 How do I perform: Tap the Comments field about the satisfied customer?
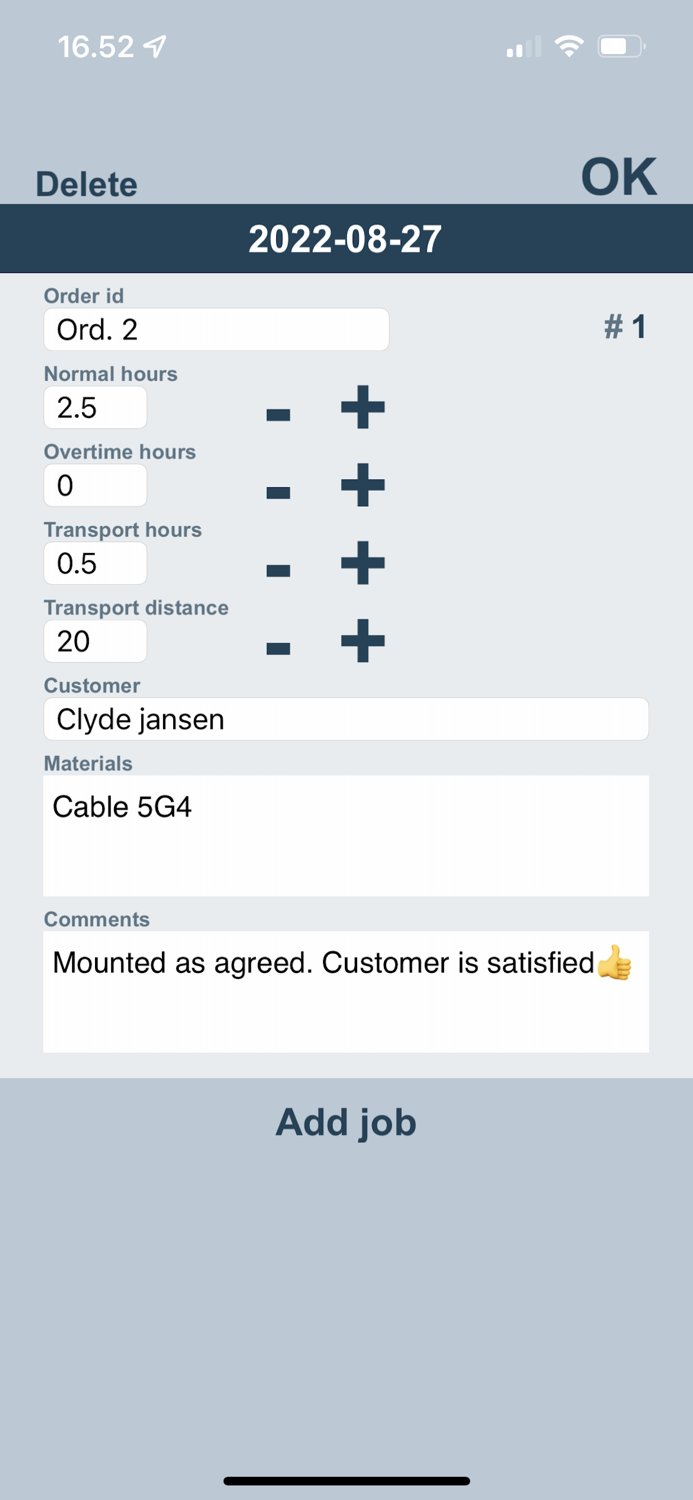[346, 990]
